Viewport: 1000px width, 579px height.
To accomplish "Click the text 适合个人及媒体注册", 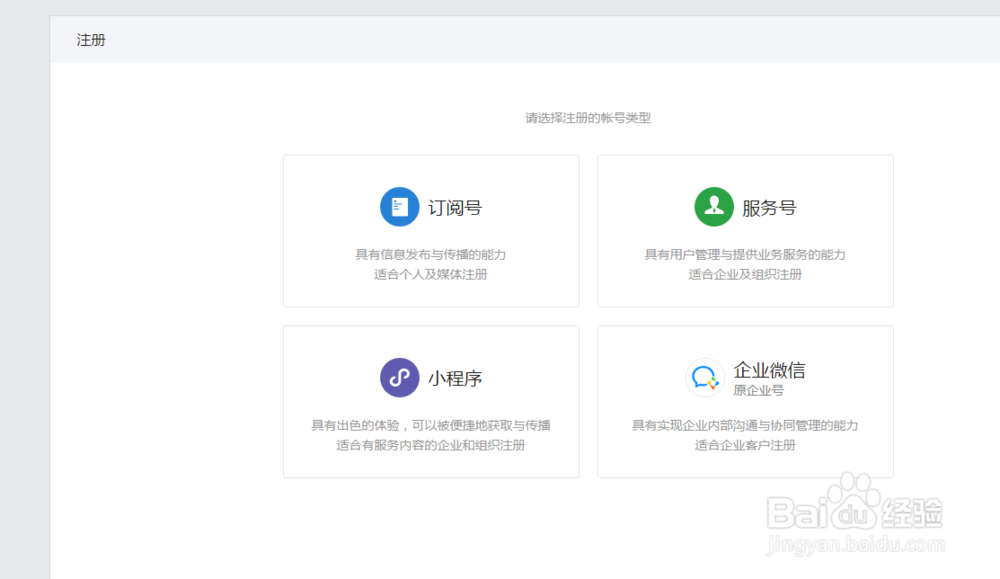I will pyautogui.click(x=430, y=274).
